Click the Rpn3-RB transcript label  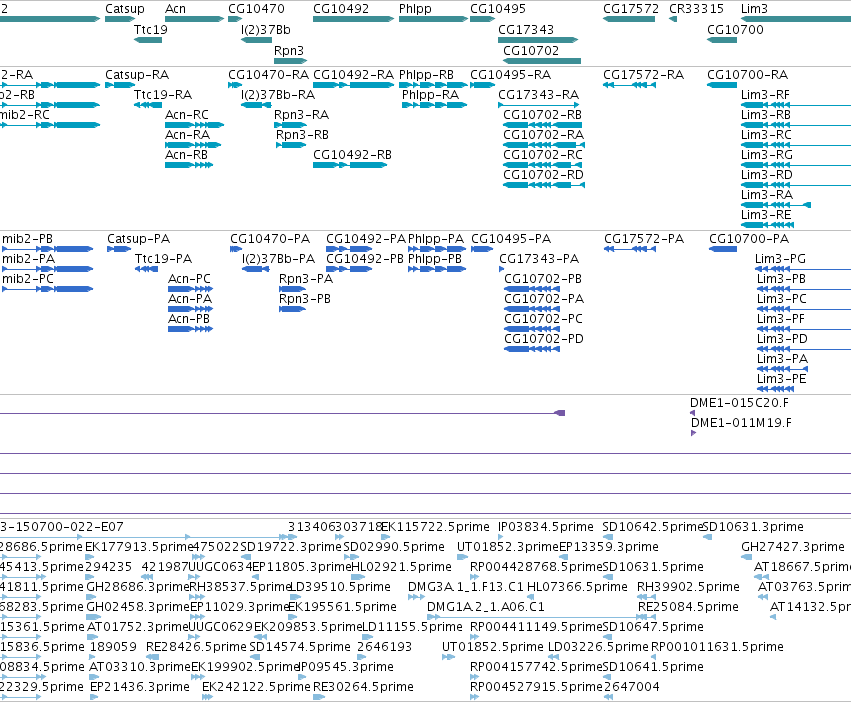[x=302, y=135]
